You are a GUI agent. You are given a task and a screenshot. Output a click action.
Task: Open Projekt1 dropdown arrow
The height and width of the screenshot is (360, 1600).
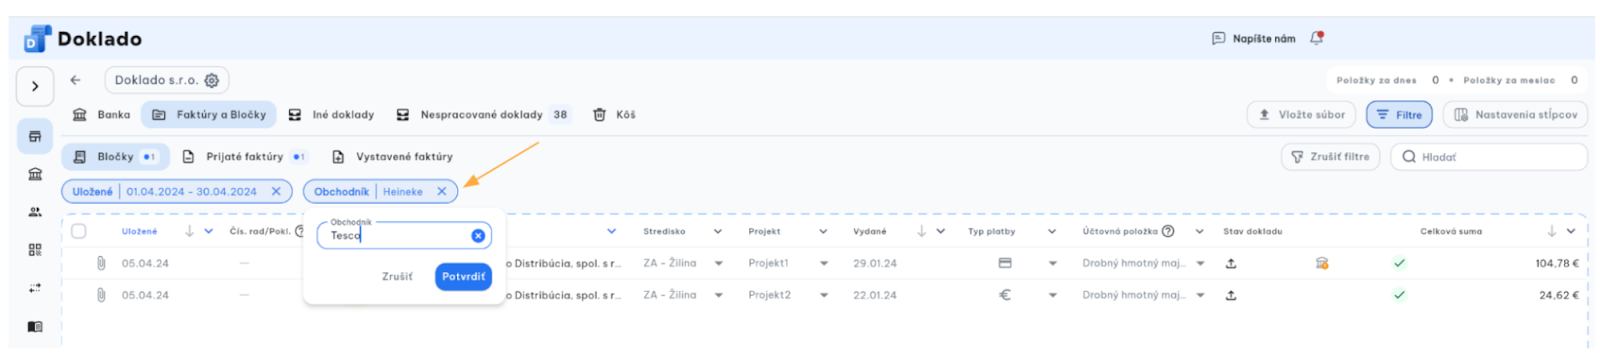(x=824, y=264)
